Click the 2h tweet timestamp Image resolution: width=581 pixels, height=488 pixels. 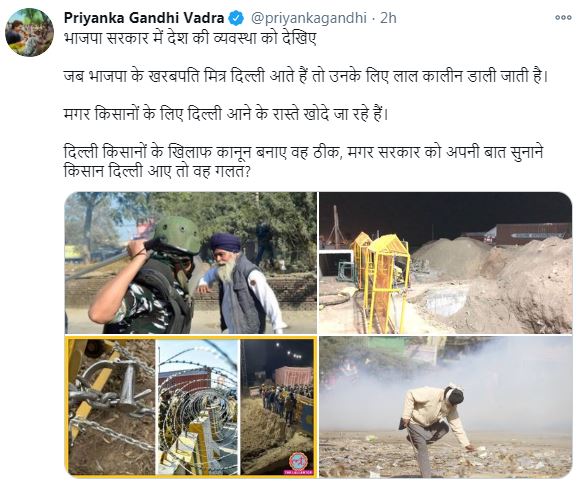click(x=388, y=18)
